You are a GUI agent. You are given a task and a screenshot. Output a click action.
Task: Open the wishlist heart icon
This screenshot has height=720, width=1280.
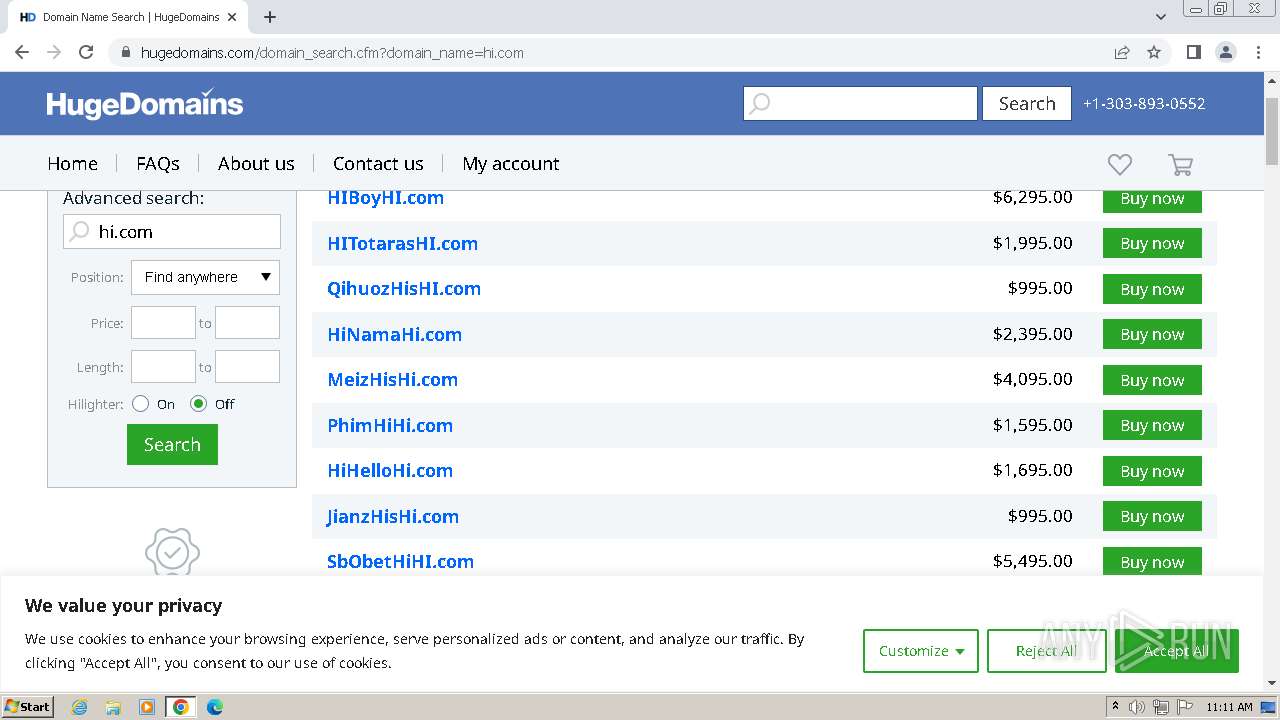click(1119, 164)
